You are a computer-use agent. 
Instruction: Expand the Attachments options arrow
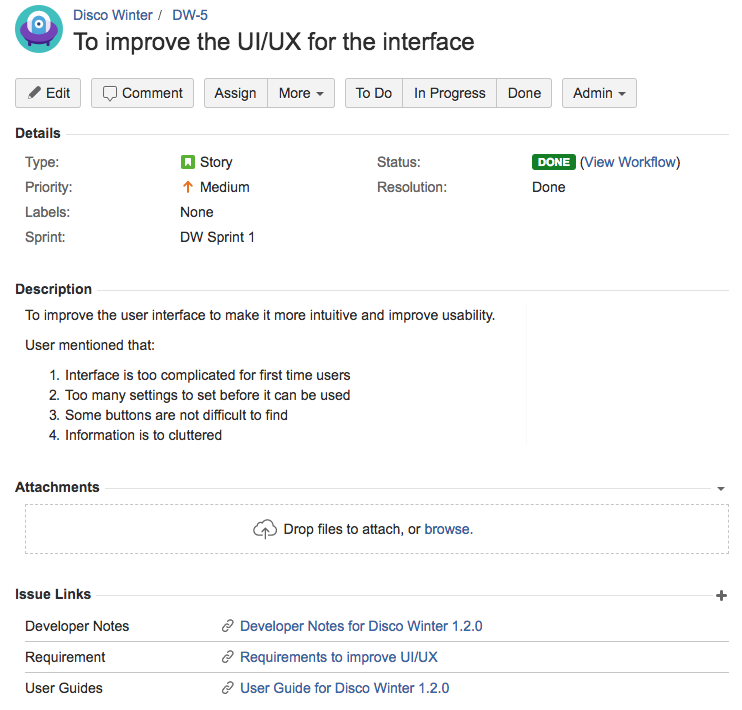pos(721,489)
